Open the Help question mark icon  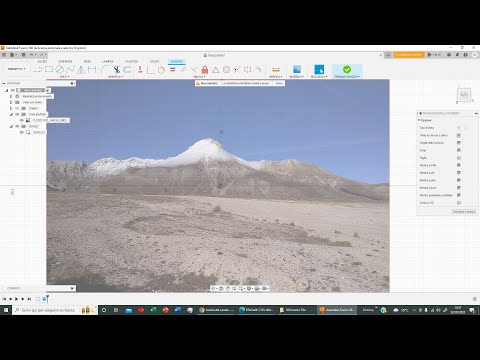466,55
